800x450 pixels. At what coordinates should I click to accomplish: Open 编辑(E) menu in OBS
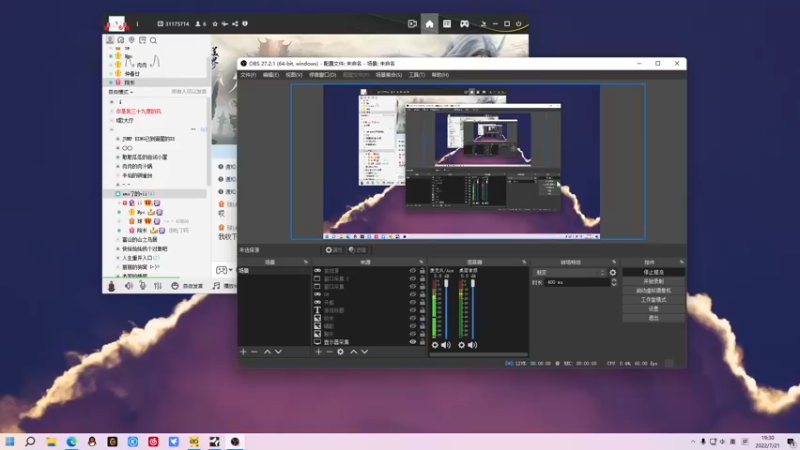click(270, 74)
